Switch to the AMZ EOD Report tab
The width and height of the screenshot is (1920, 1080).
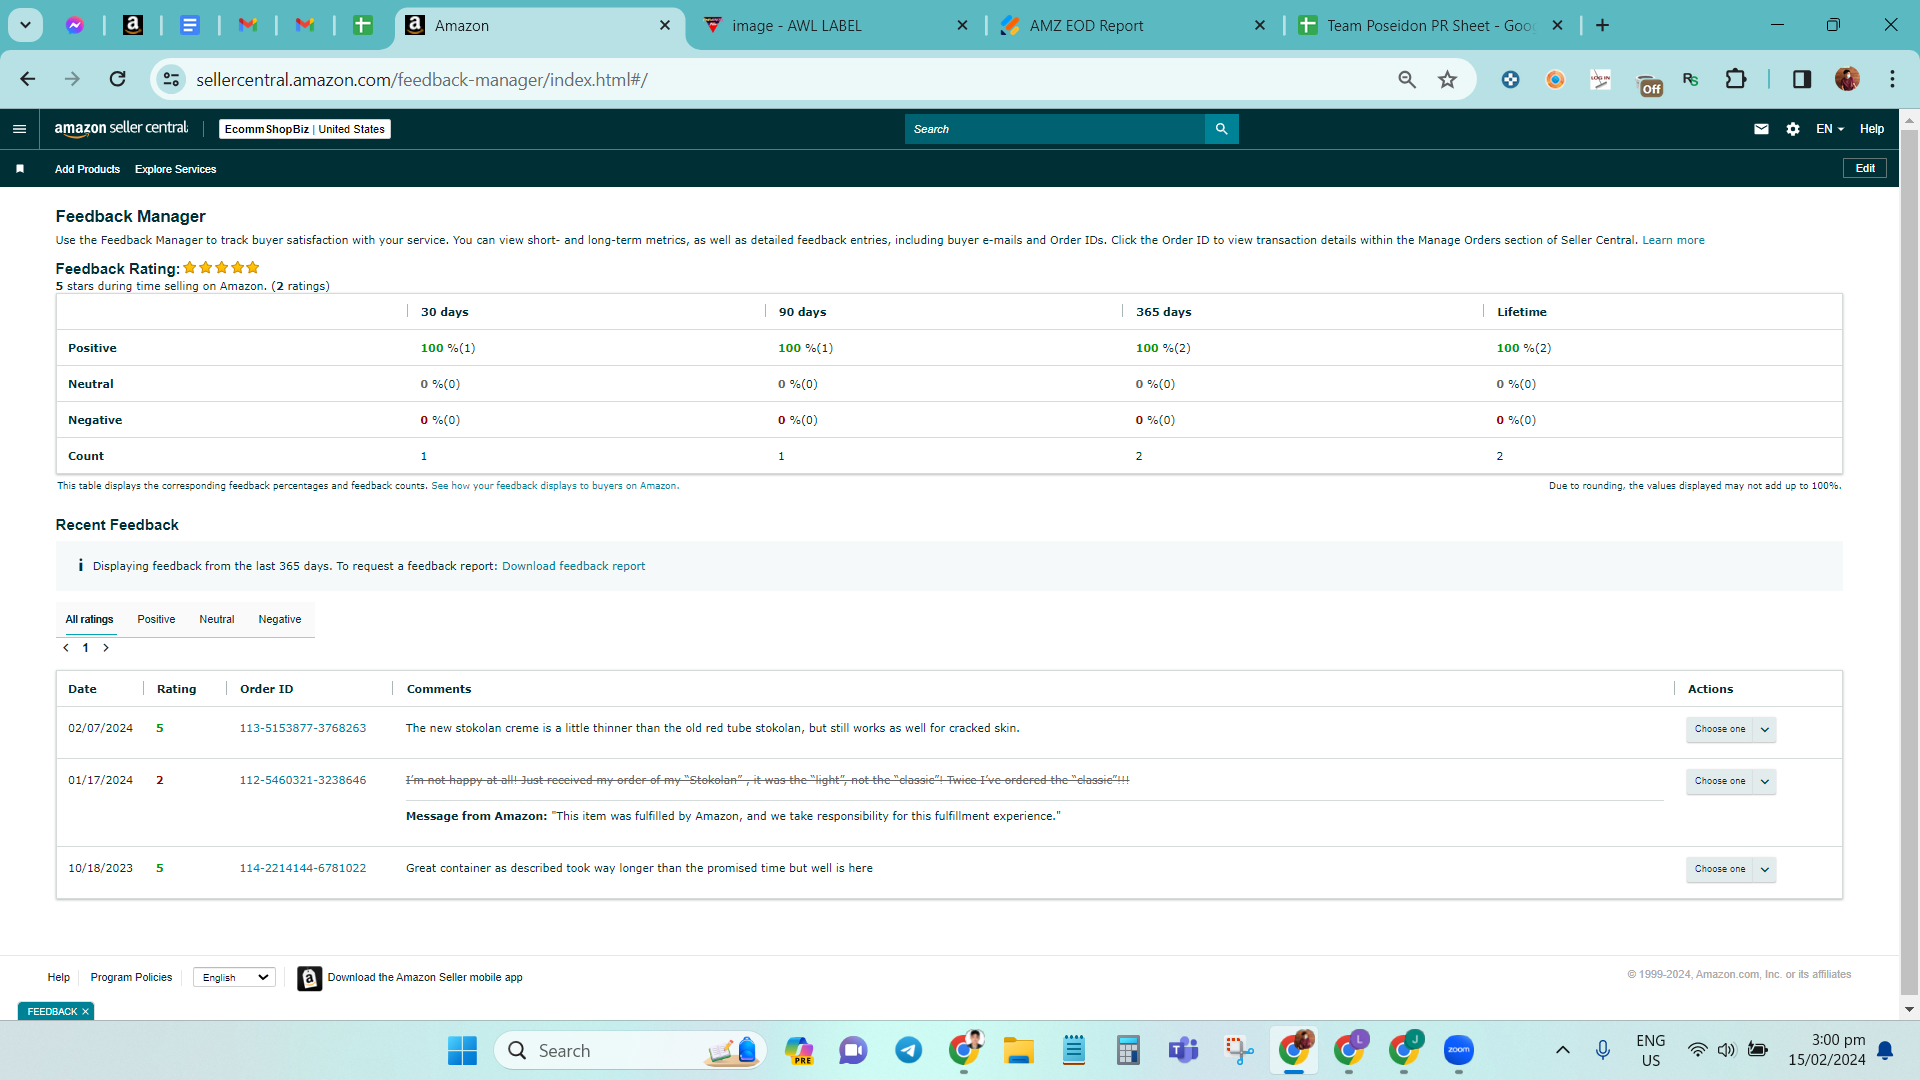click(x=1132, y=26)
